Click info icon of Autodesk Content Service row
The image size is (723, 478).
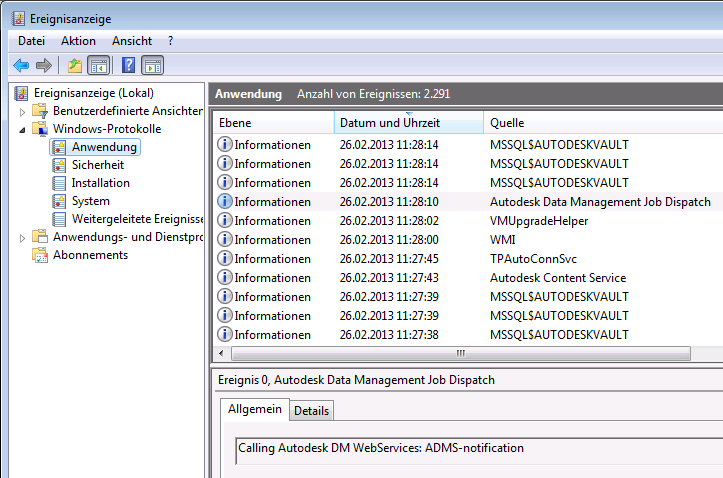(225, 277)
